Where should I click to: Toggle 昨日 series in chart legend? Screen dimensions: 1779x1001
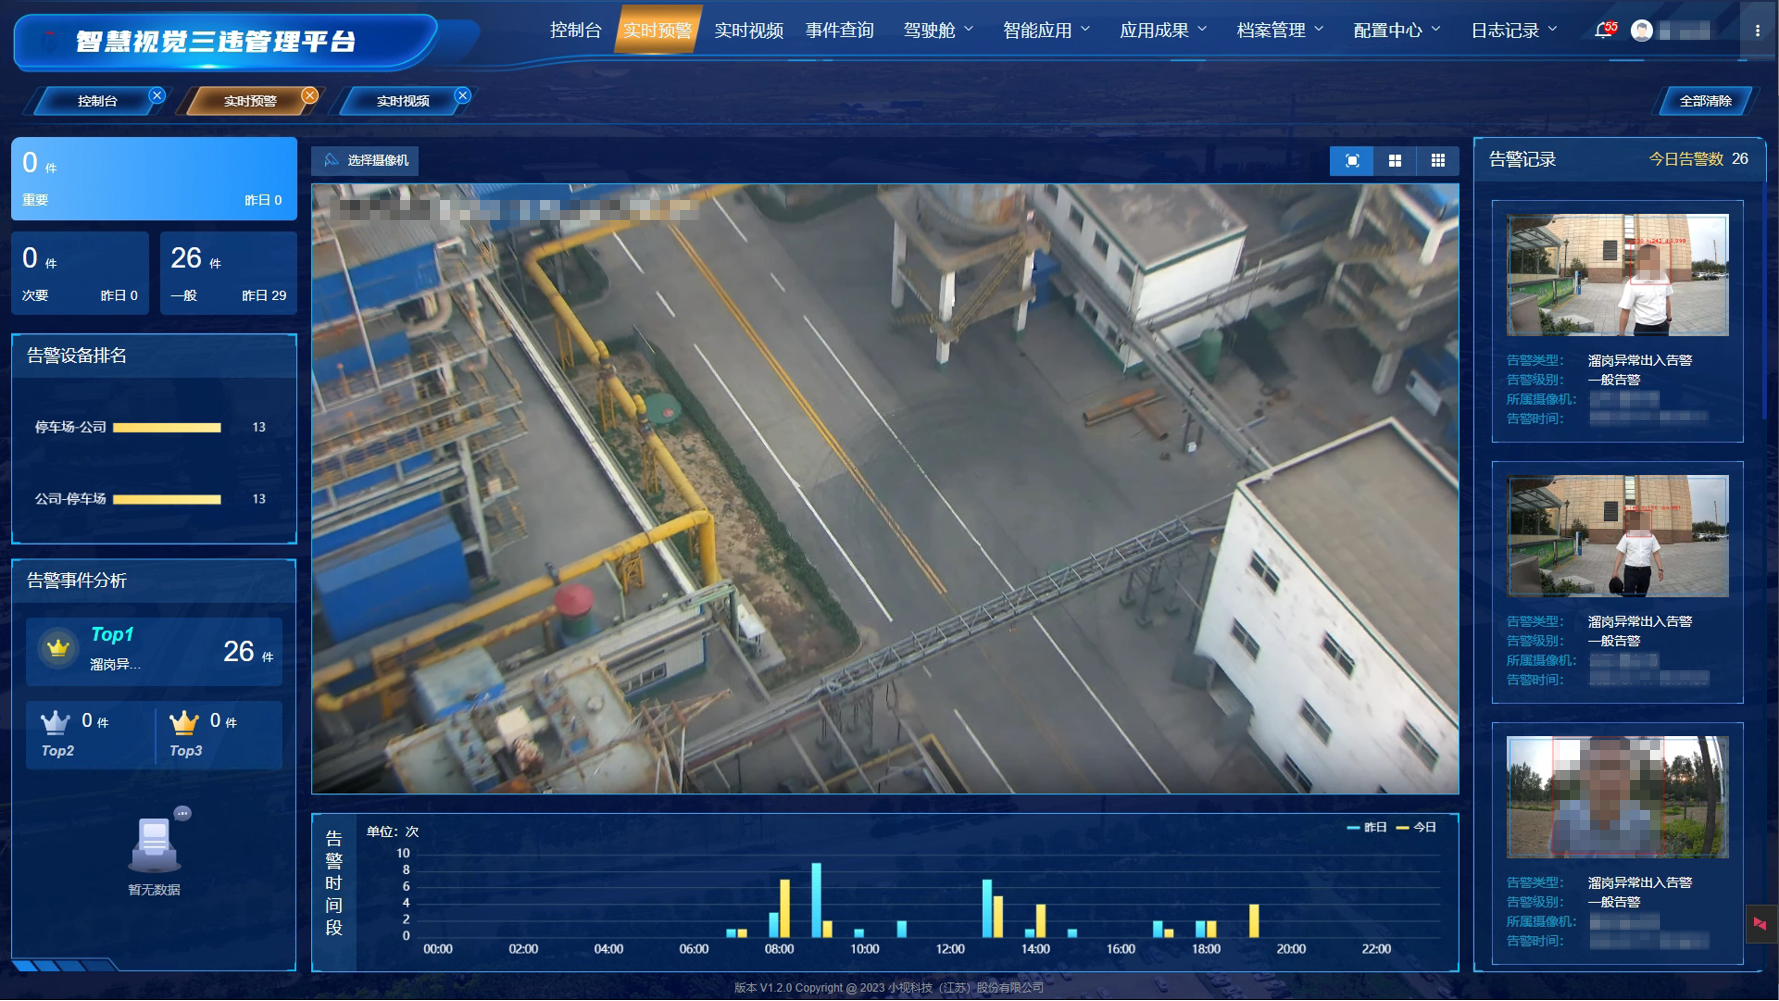tap(1367, 828)
